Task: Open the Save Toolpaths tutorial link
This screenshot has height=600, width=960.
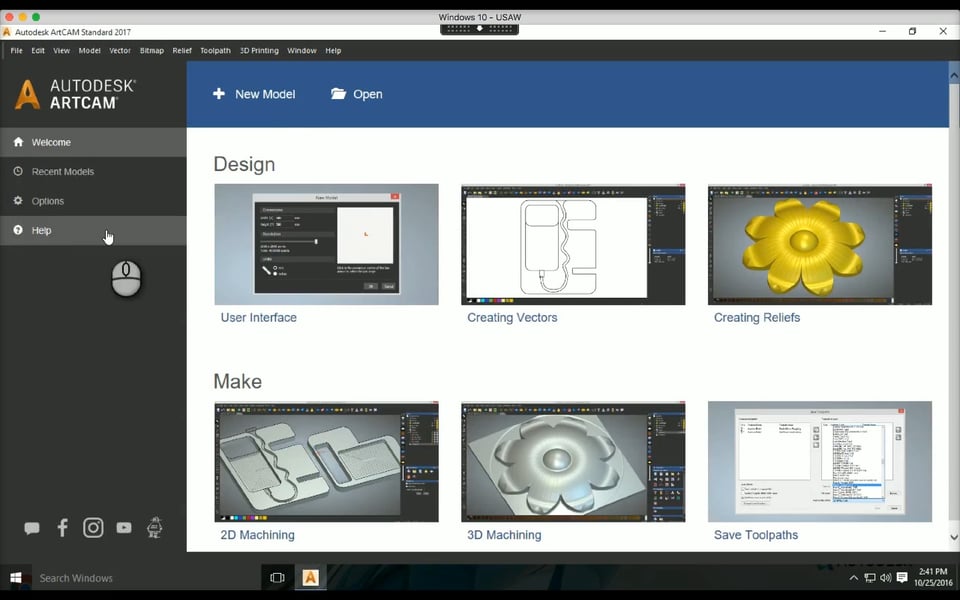Action: (756, 535)
